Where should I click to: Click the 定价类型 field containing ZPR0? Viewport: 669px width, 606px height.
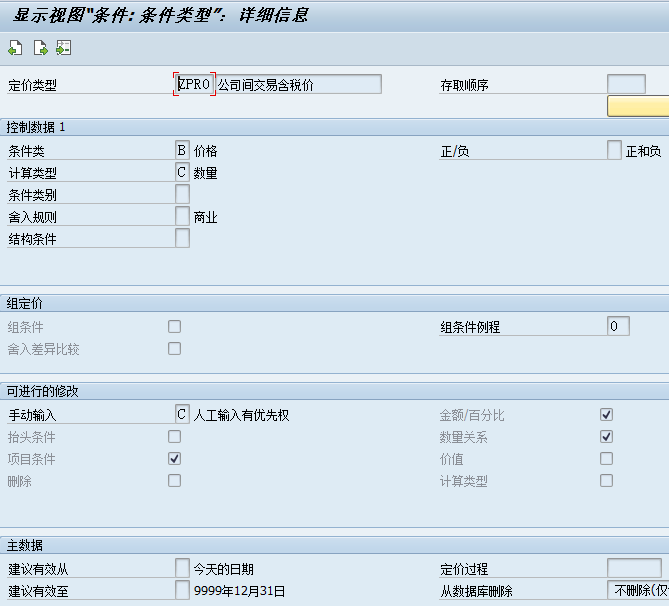[195, 84]
